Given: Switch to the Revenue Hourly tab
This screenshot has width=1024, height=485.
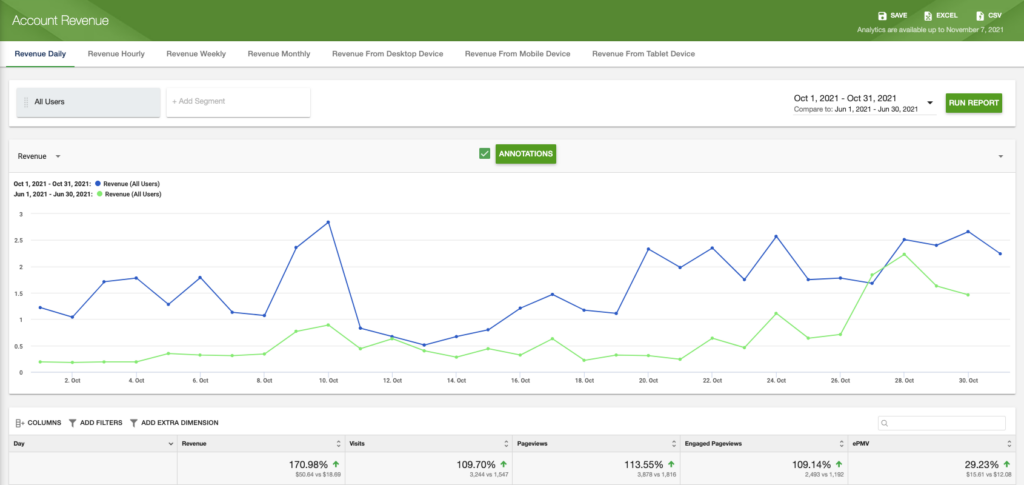Looking at the screenshot, I should 116,54.
